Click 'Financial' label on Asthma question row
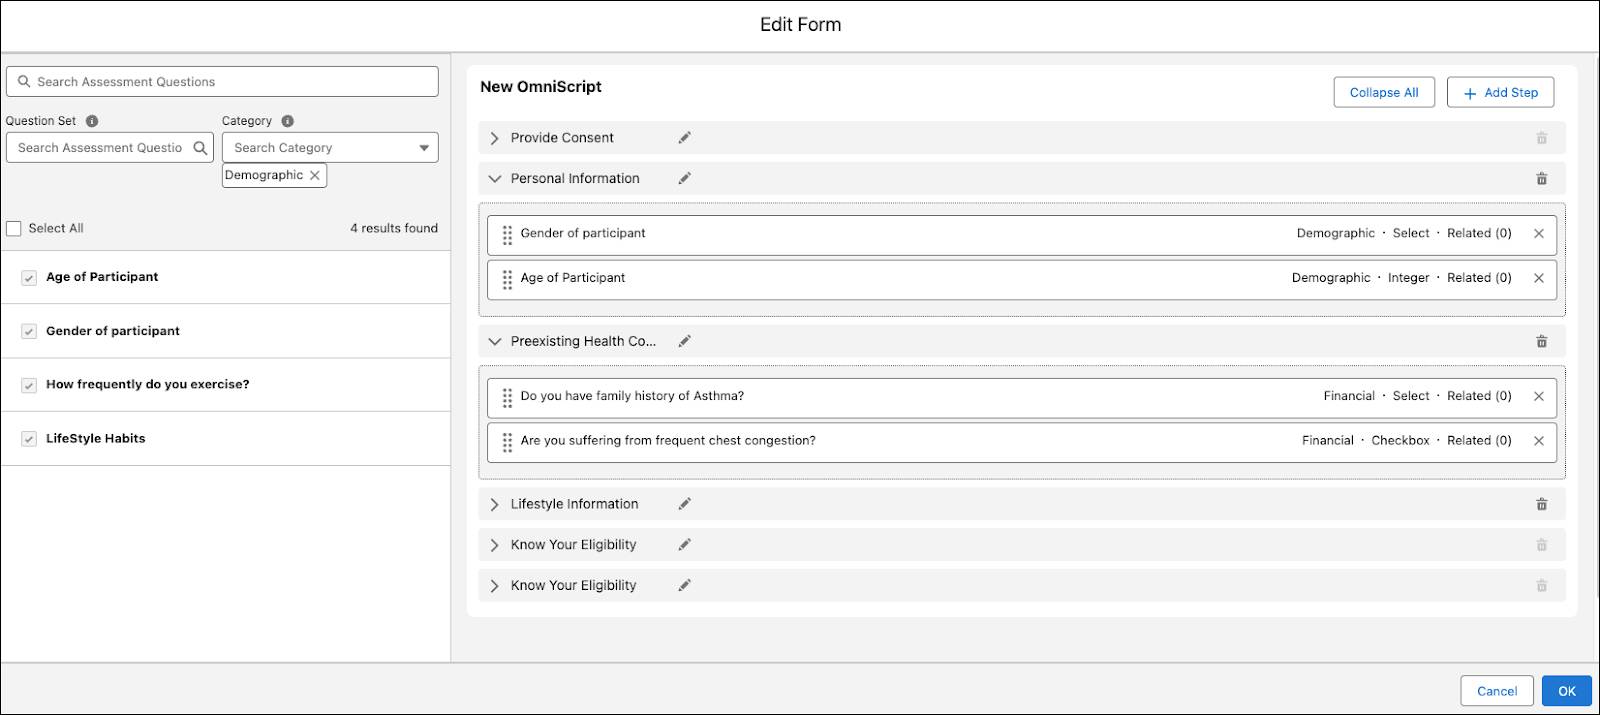 1349,396
